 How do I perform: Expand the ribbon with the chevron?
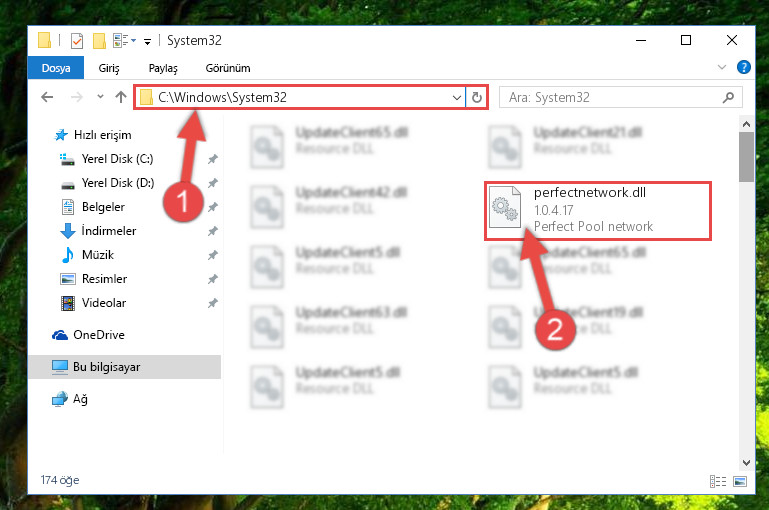point(722,67)
